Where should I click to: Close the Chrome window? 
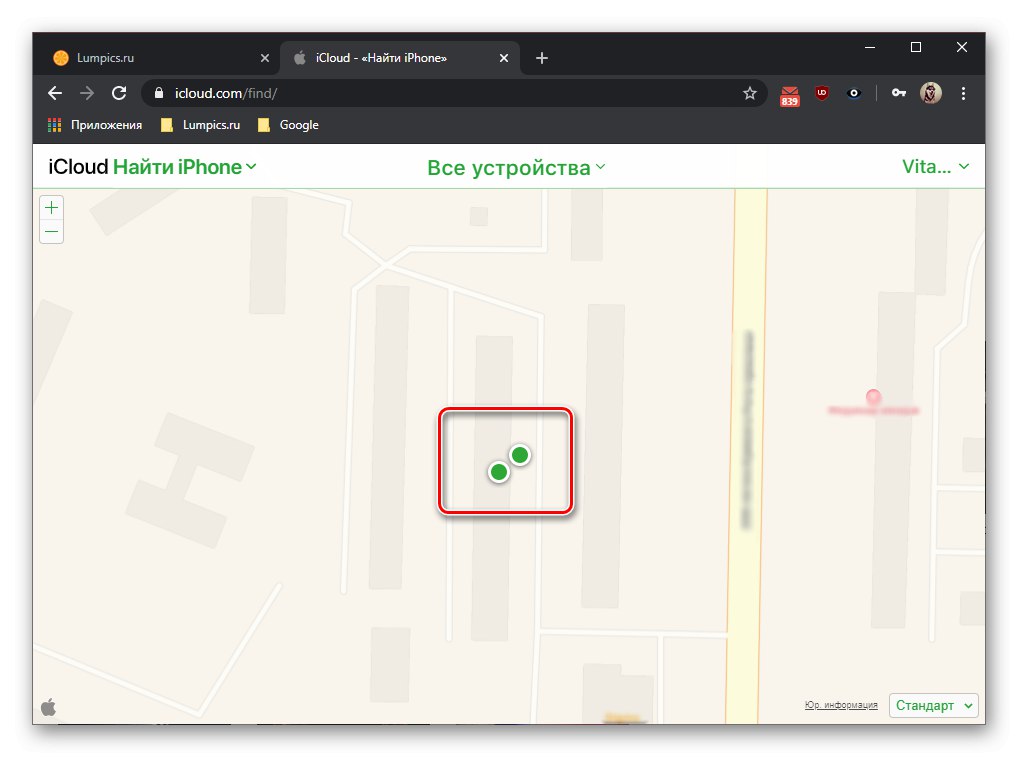962,47
